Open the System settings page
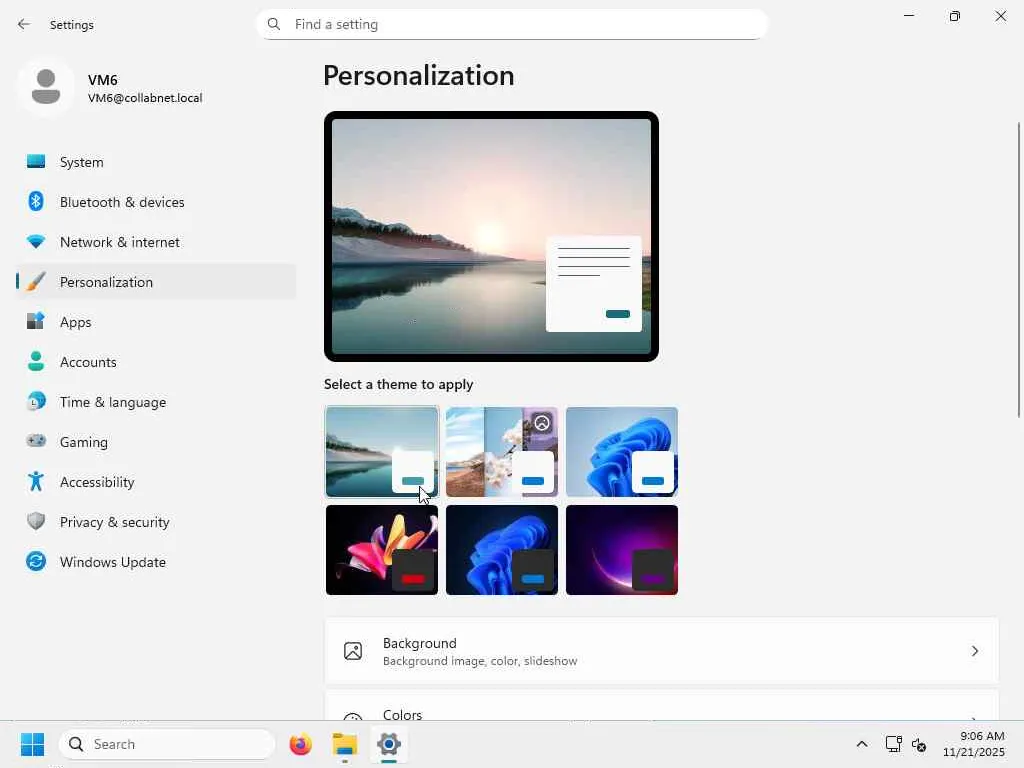 156,161
